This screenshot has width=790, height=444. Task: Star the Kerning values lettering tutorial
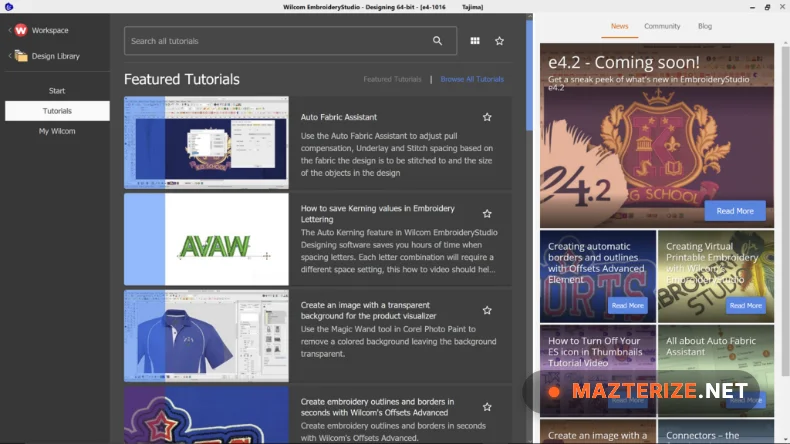[x=487, y=214]
